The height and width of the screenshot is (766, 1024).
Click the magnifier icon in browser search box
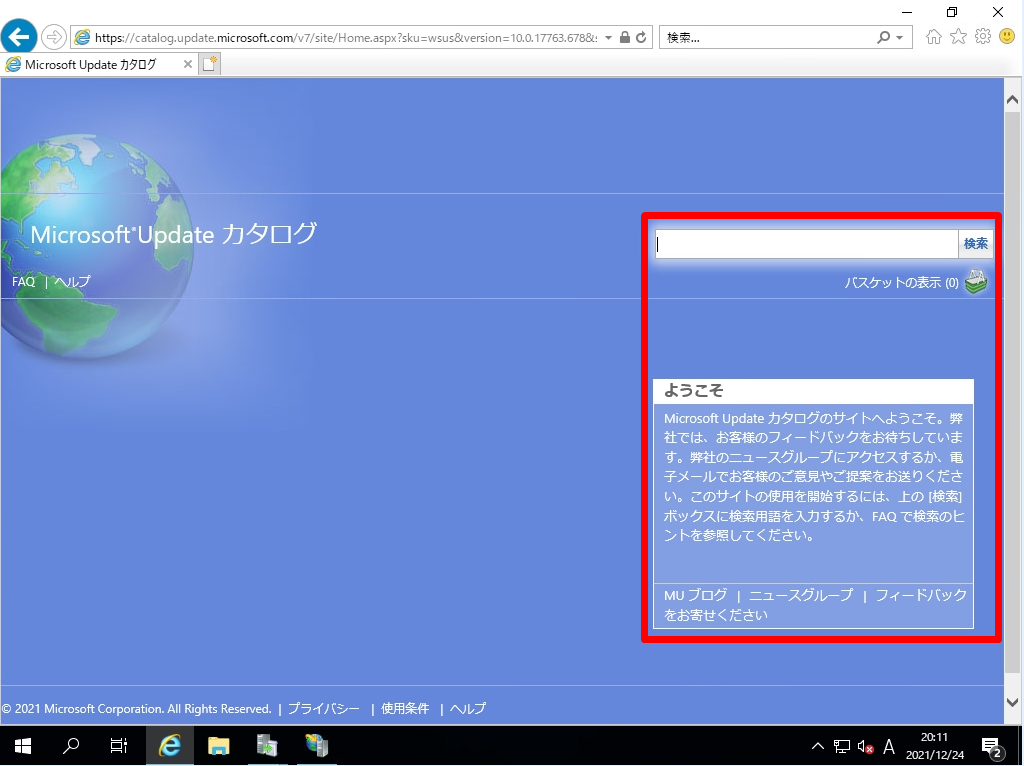(883, 37)
